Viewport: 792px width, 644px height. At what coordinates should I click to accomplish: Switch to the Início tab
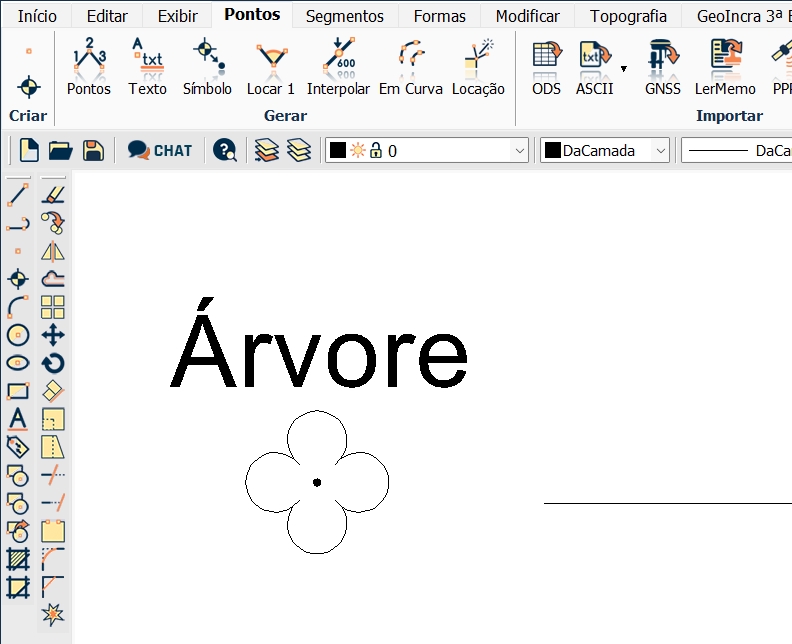[x=37, y=16]
